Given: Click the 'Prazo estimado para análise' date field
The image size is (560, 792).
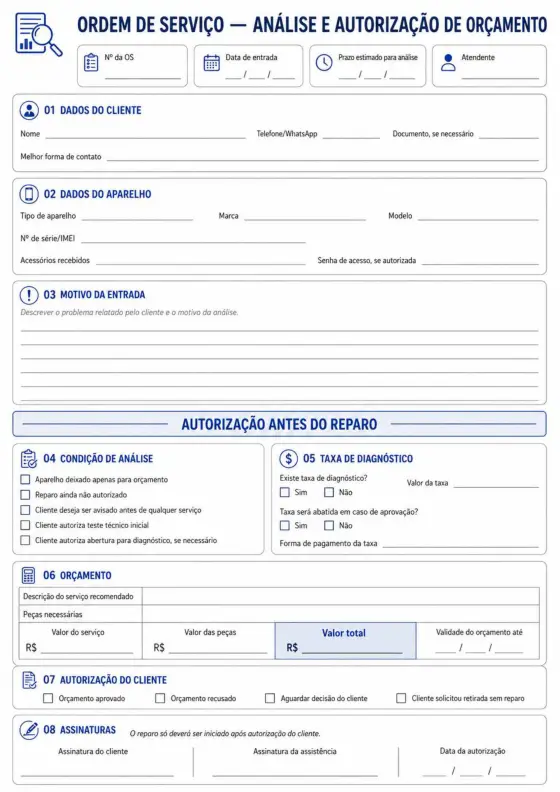Looking at the screenshot, I should pyautogui.click(x=377, y=75).
